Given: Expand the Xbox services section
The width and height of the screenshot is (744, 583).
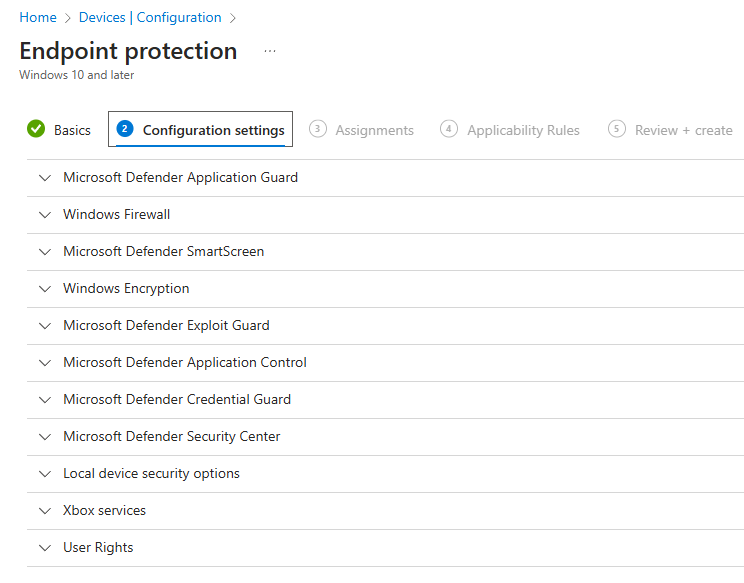Looking at the screenshot, I should tap(44, 511).
